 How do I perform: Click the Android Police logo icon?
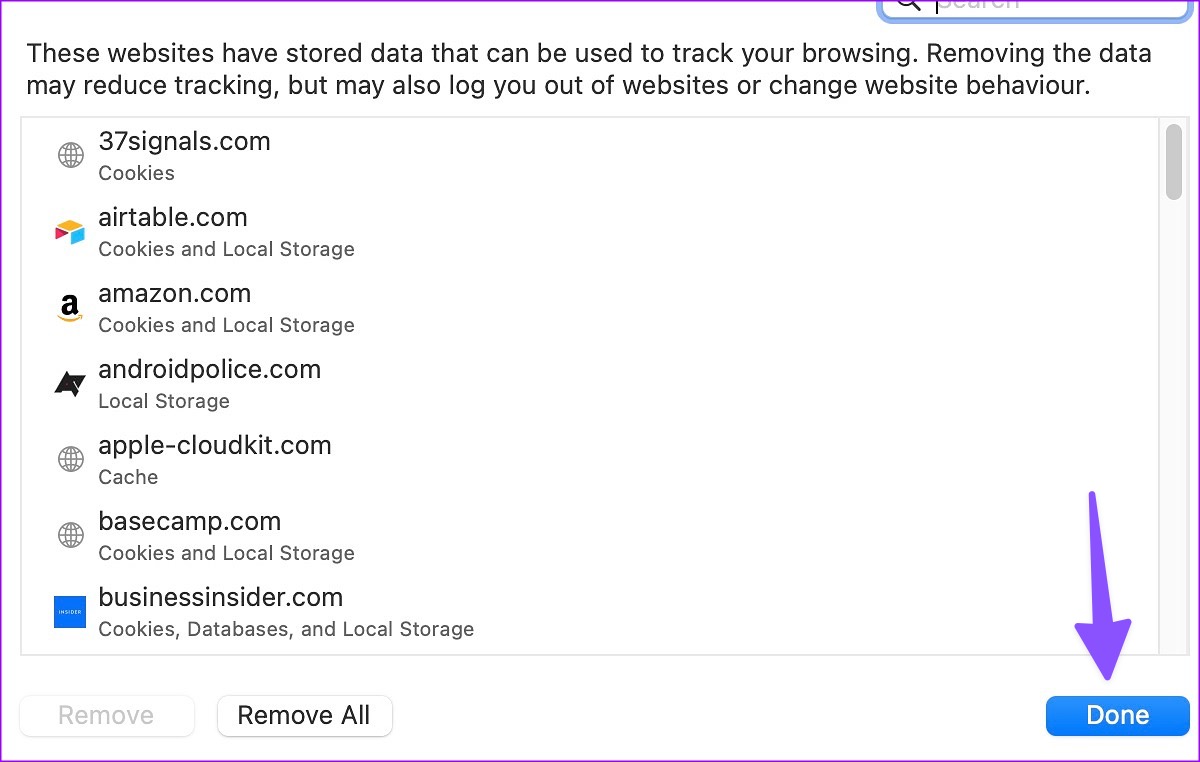click(x=70, y=384)
